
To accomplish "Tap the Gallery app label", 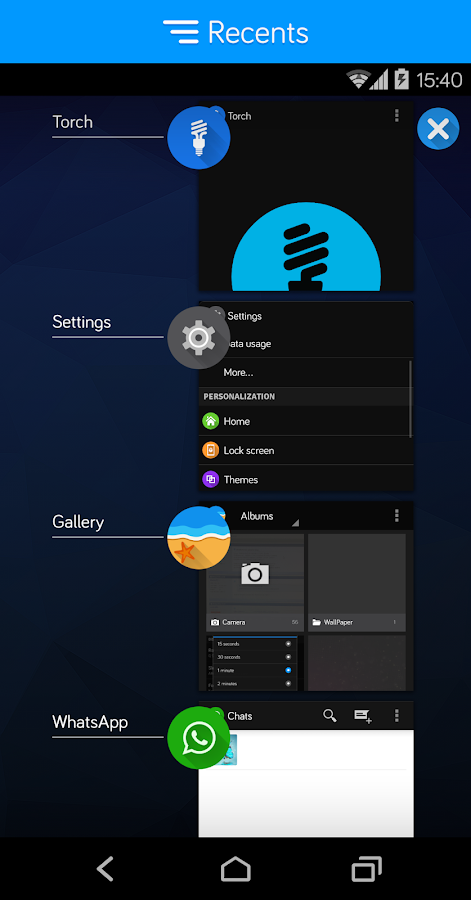I will click(78, 522).
